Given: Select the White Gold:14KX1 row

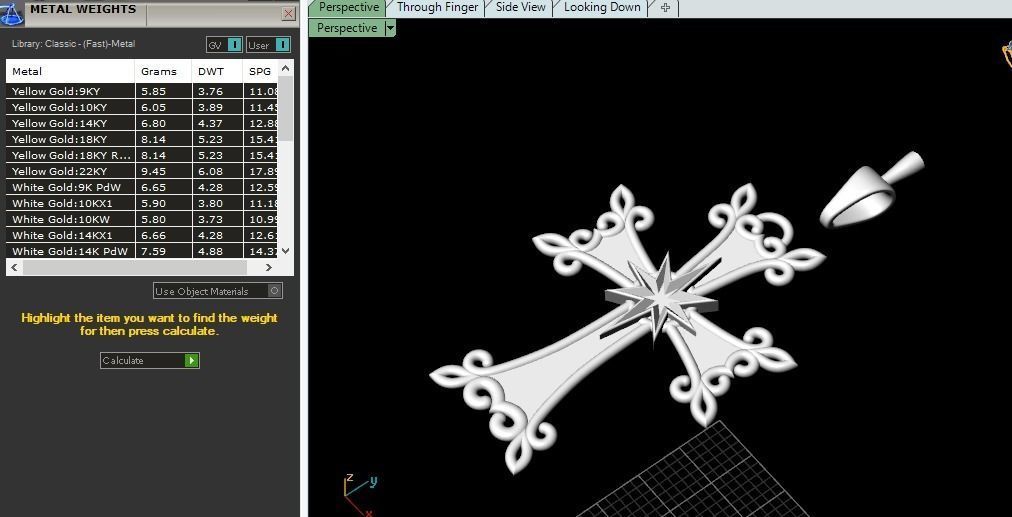Looking at the screenshot, I should (142, 236).
